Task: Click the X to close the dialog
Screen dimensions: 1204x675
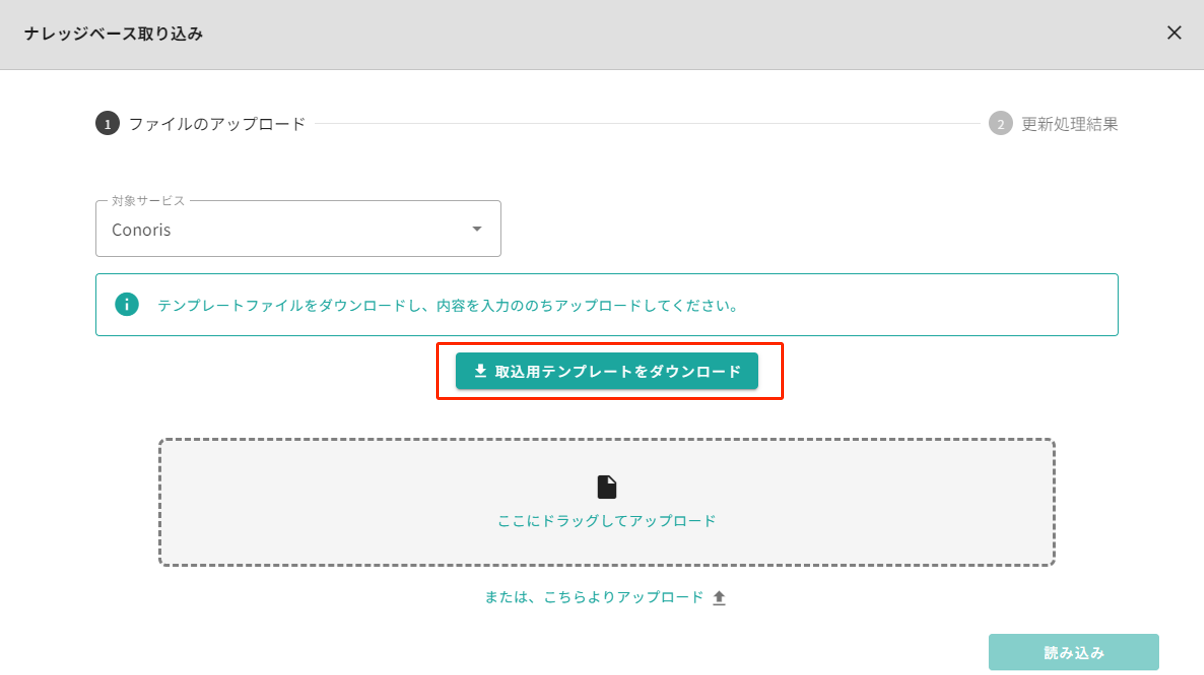Action: pos(1174,32)
